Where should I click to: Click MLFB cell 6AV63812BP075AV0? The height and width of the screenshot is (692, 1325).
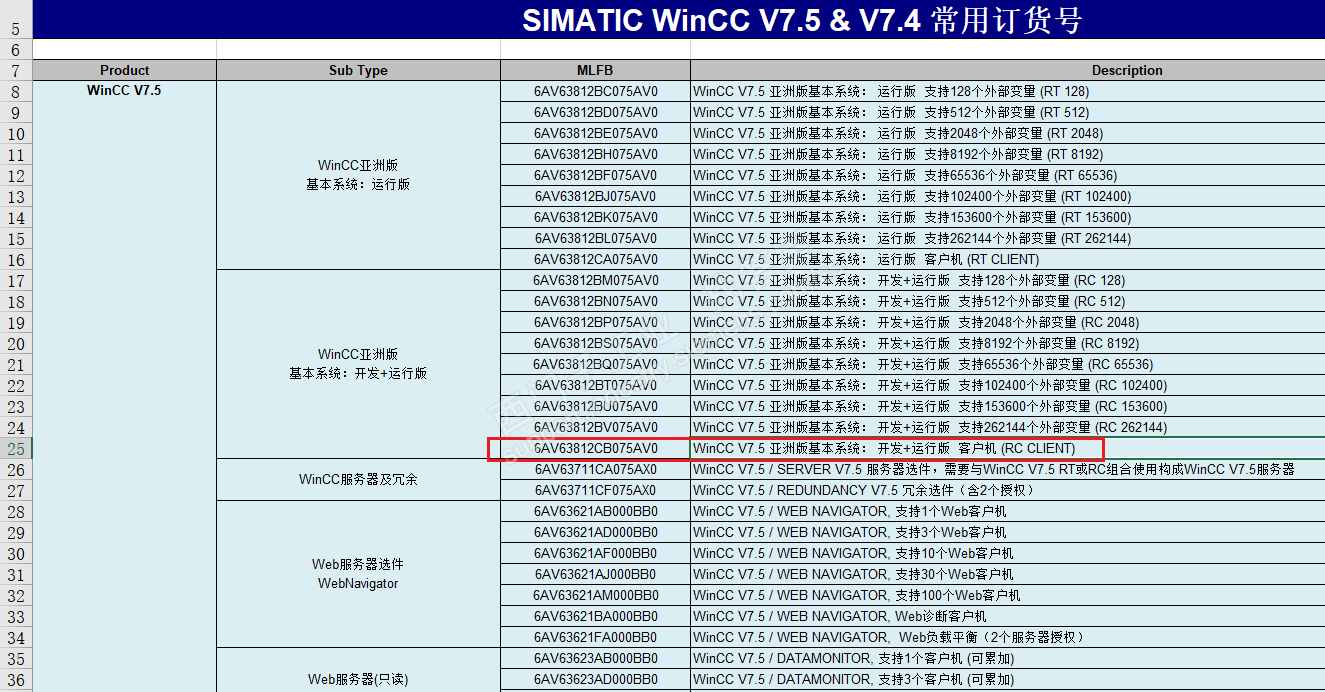595,322
